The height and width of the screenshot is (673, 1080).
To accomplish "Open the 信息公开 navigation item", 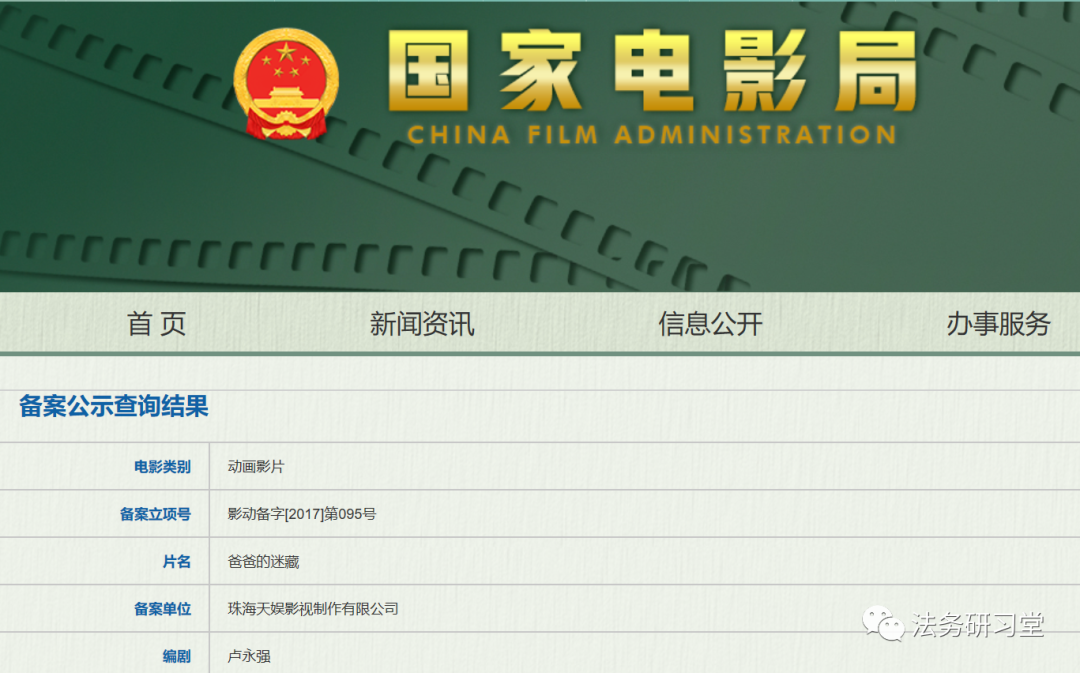I will click(710, 323).
